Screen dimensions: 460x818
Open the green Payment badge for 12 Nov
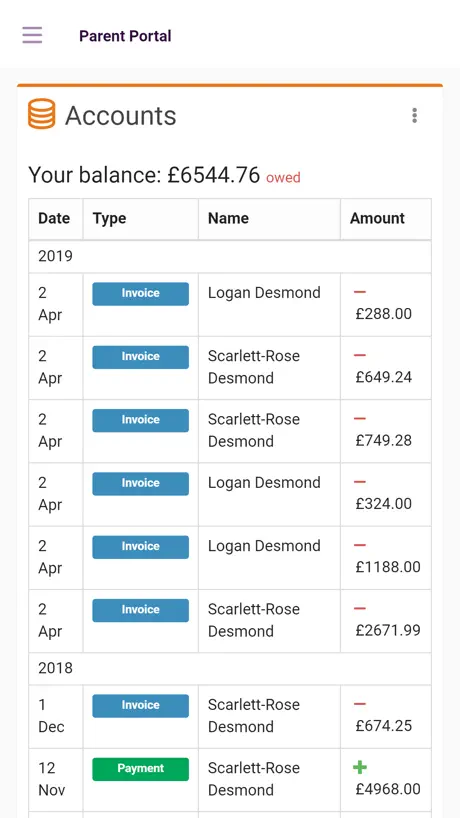coord(140,769)
